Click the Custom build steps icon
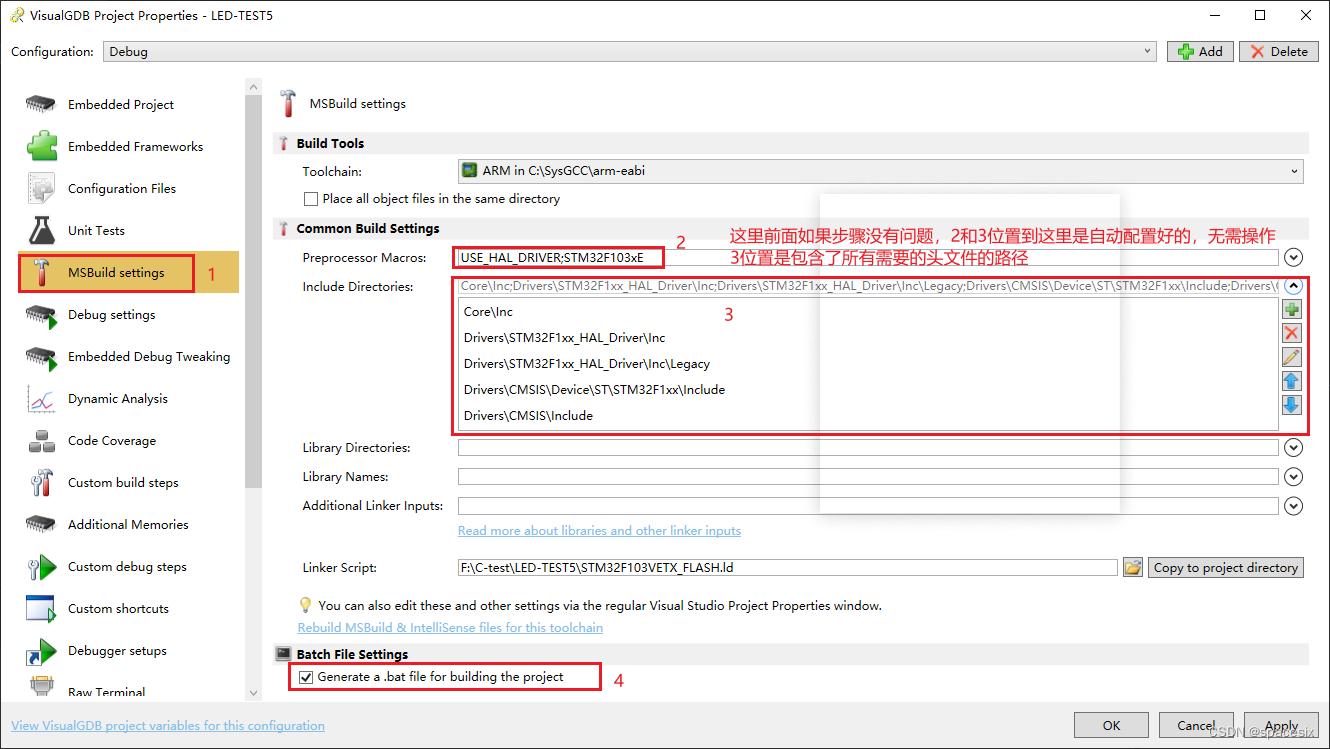The width and height of the screenshot is (1330, 749). click(x=41, y=483)
